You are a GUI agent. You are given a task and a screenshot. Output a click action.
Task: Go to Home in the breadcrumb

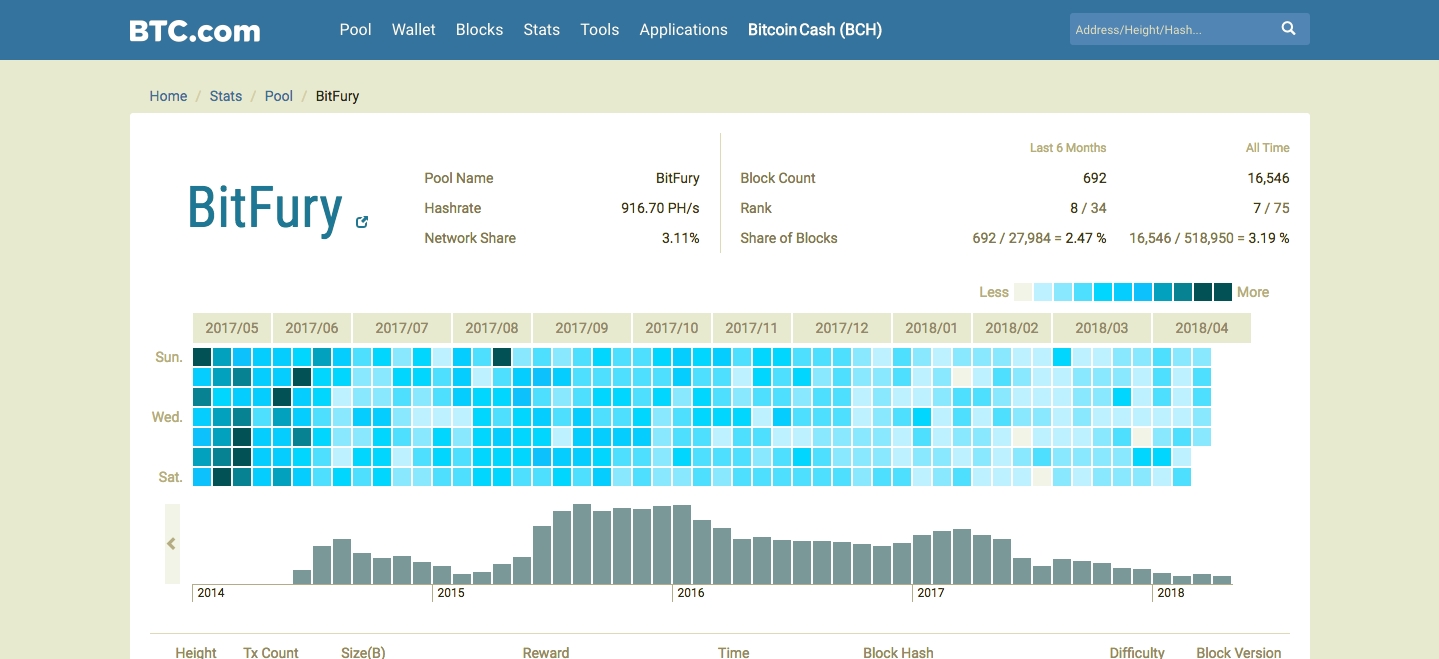(168, 96)
